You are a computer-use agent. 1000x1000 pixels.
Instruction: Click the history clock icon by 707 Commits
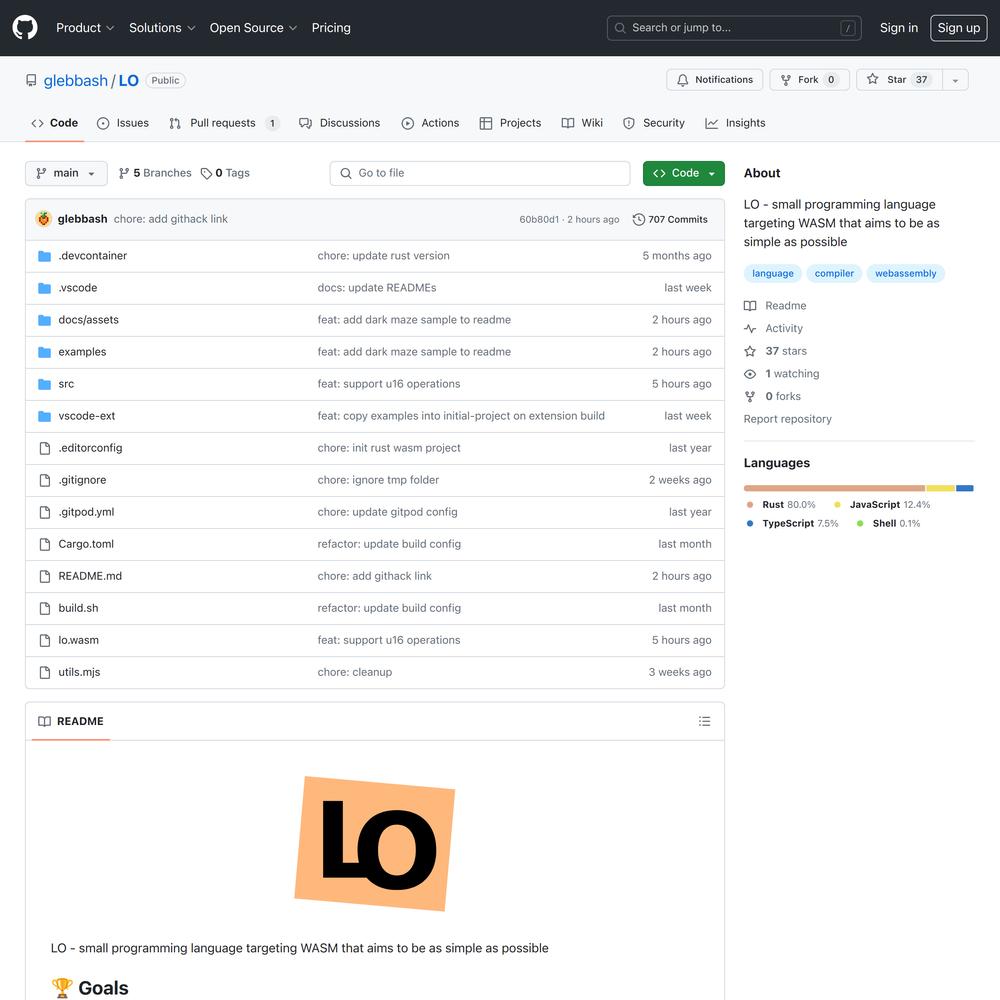point(638,219)
